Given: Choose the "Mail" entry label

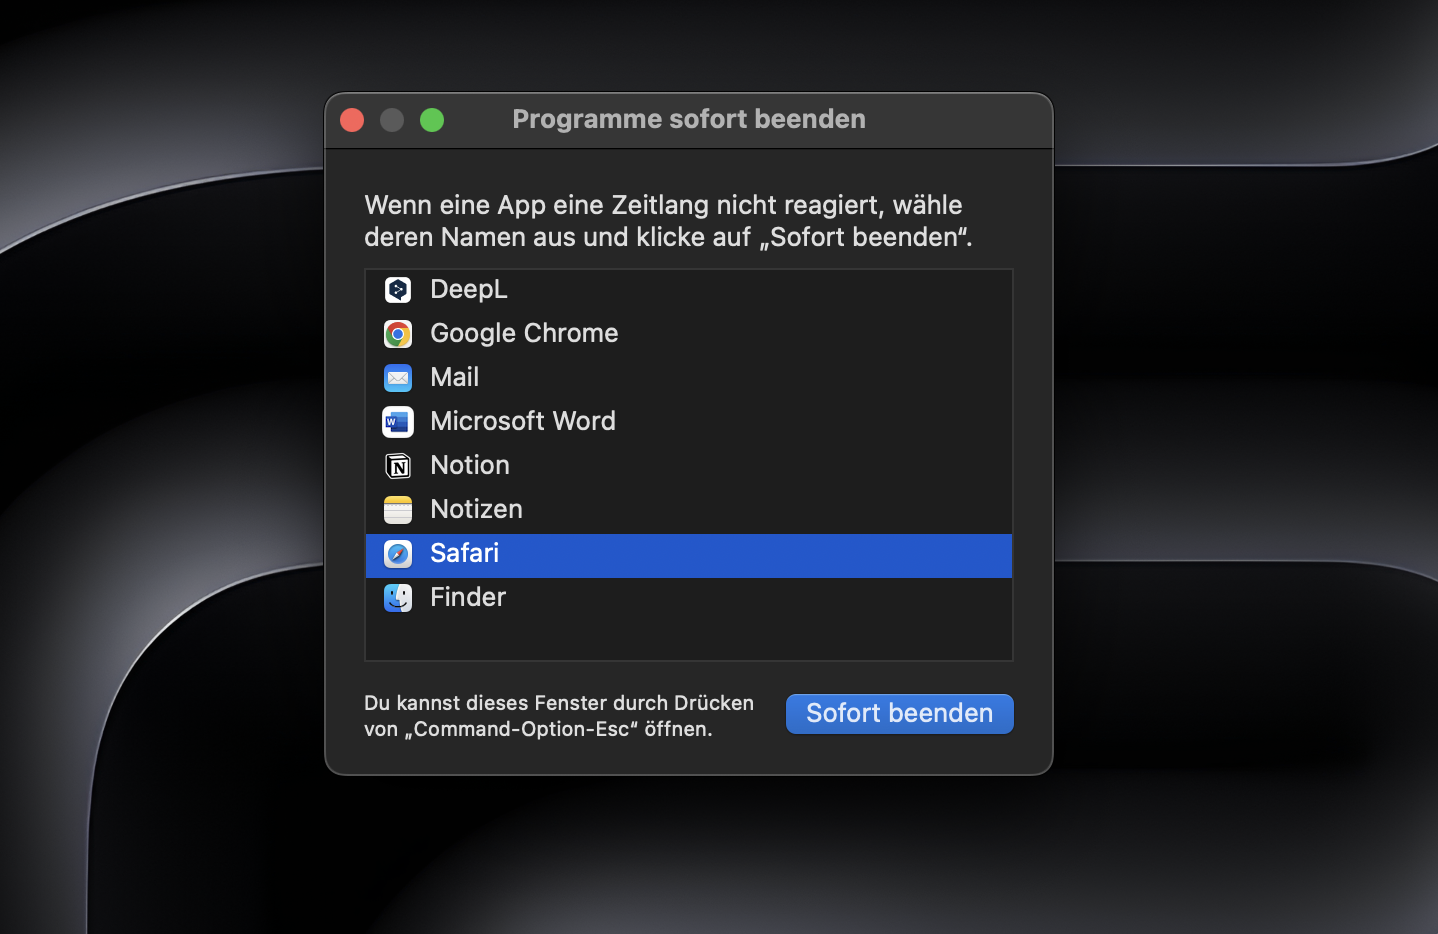Looking at the screenshot, I should (455, 377).
